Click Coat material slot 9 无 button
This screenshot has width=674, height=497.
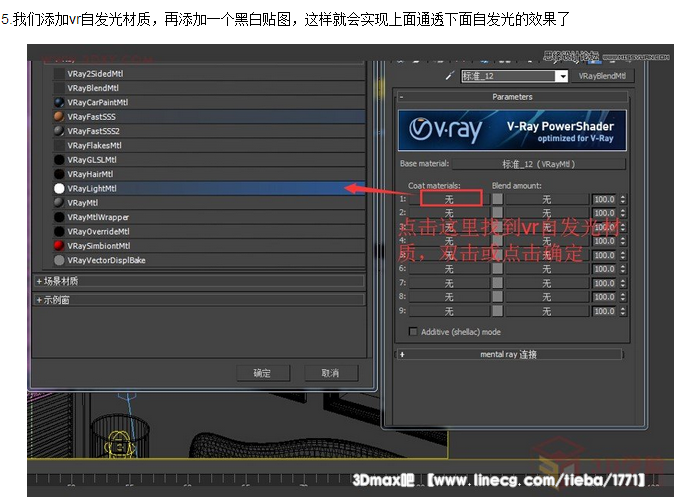click(450, 311)
